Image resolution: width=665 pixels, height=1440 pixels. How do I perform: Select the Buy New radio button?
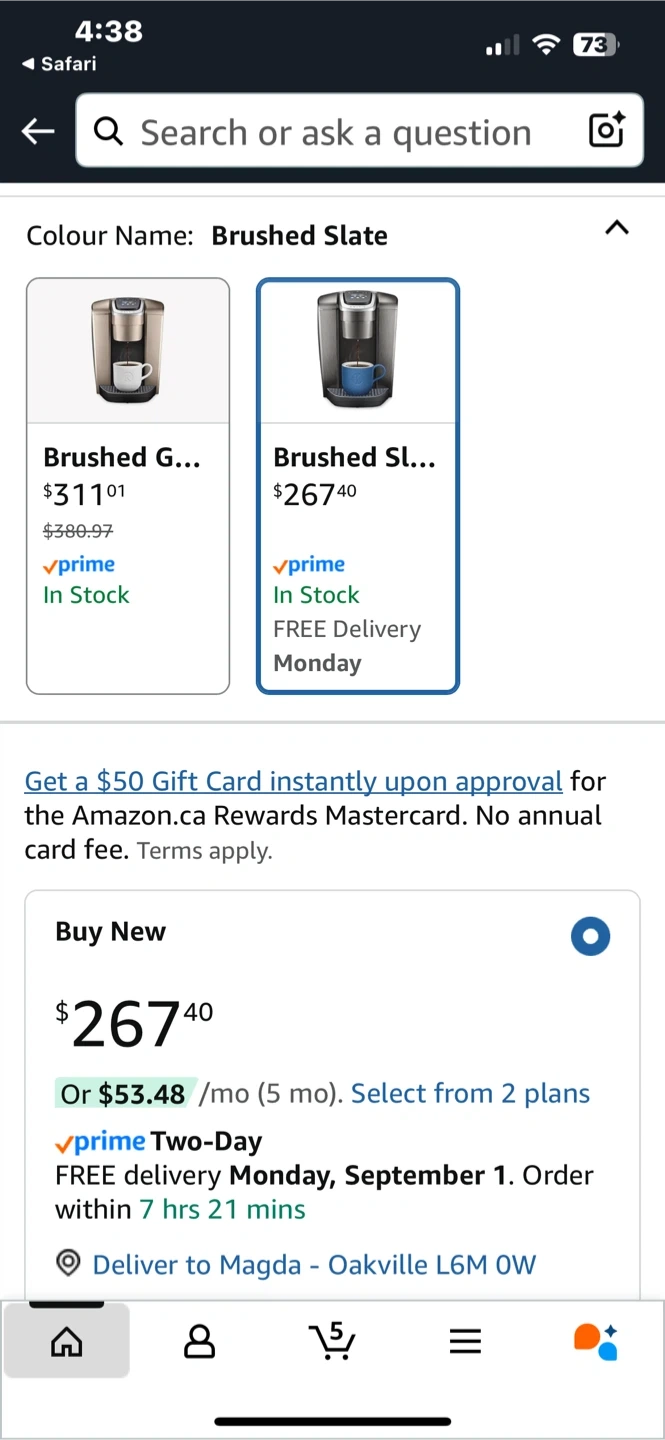pyautogui.click(x=590, y=937)
